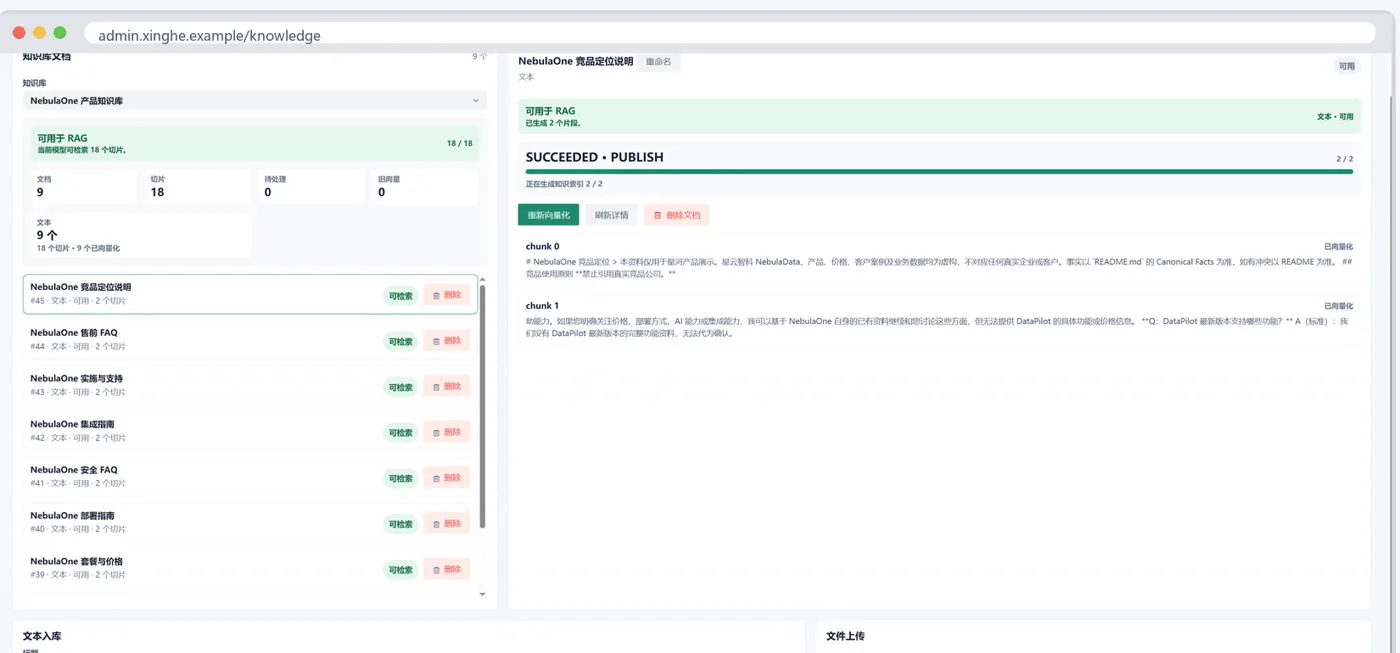Click the 可用 status badge at top right
1400x653 pixels.
click(1347, 66)
